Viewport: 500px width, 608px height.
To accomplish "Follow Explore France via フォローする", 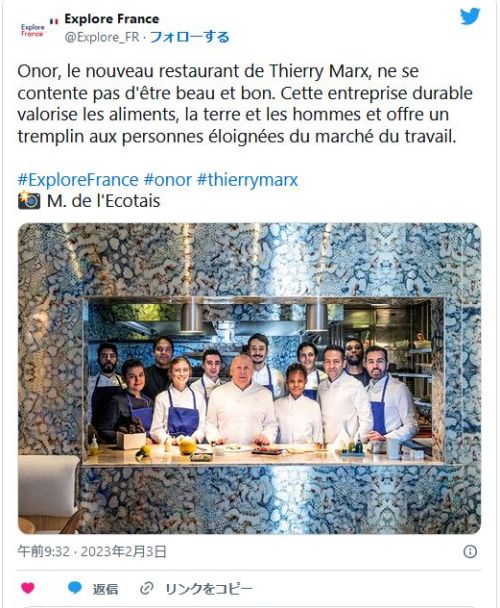I will [x=190, y=37].
